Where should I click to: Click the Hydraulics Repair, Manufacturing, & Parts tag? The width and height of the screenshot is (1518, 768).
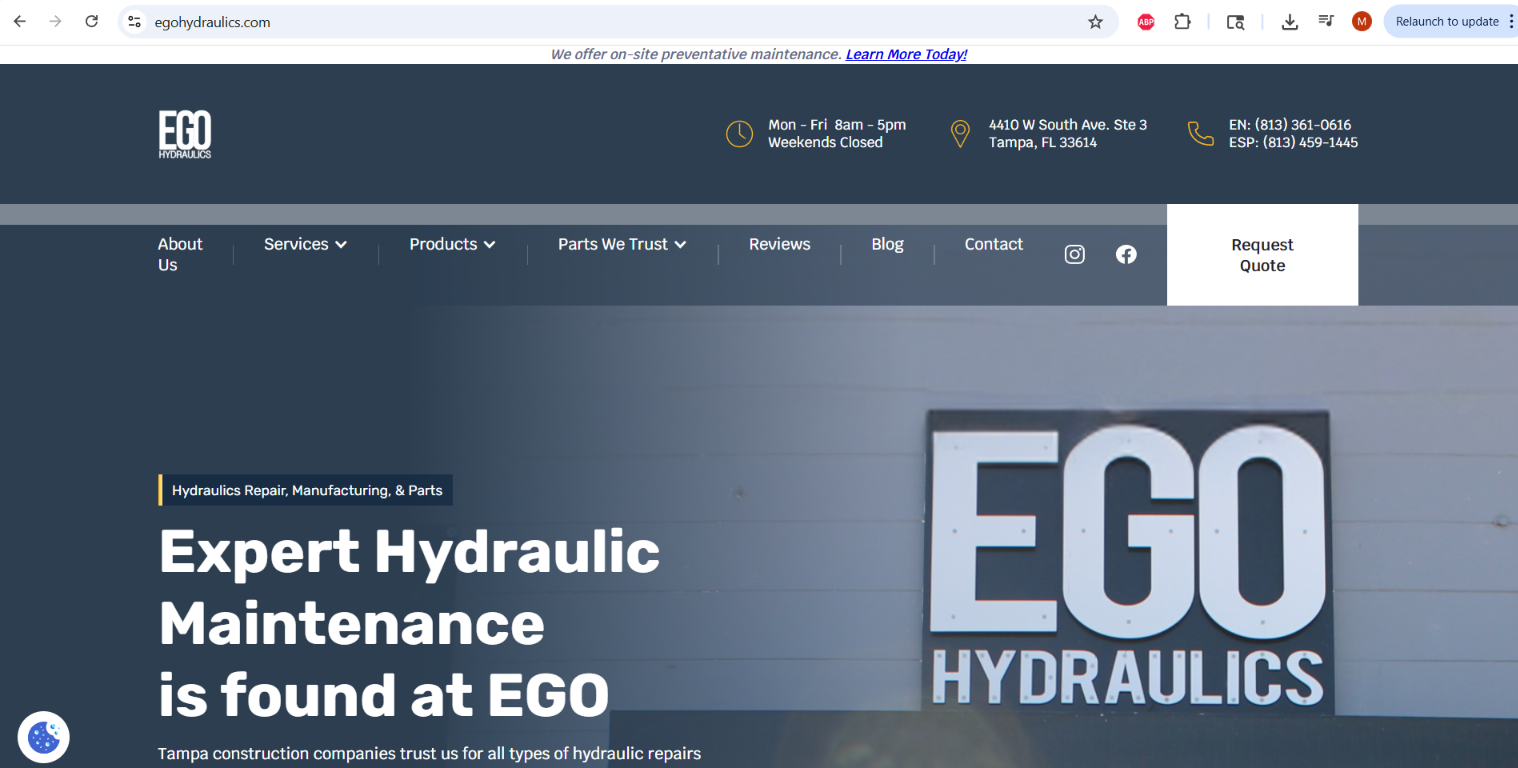[306, 490]
